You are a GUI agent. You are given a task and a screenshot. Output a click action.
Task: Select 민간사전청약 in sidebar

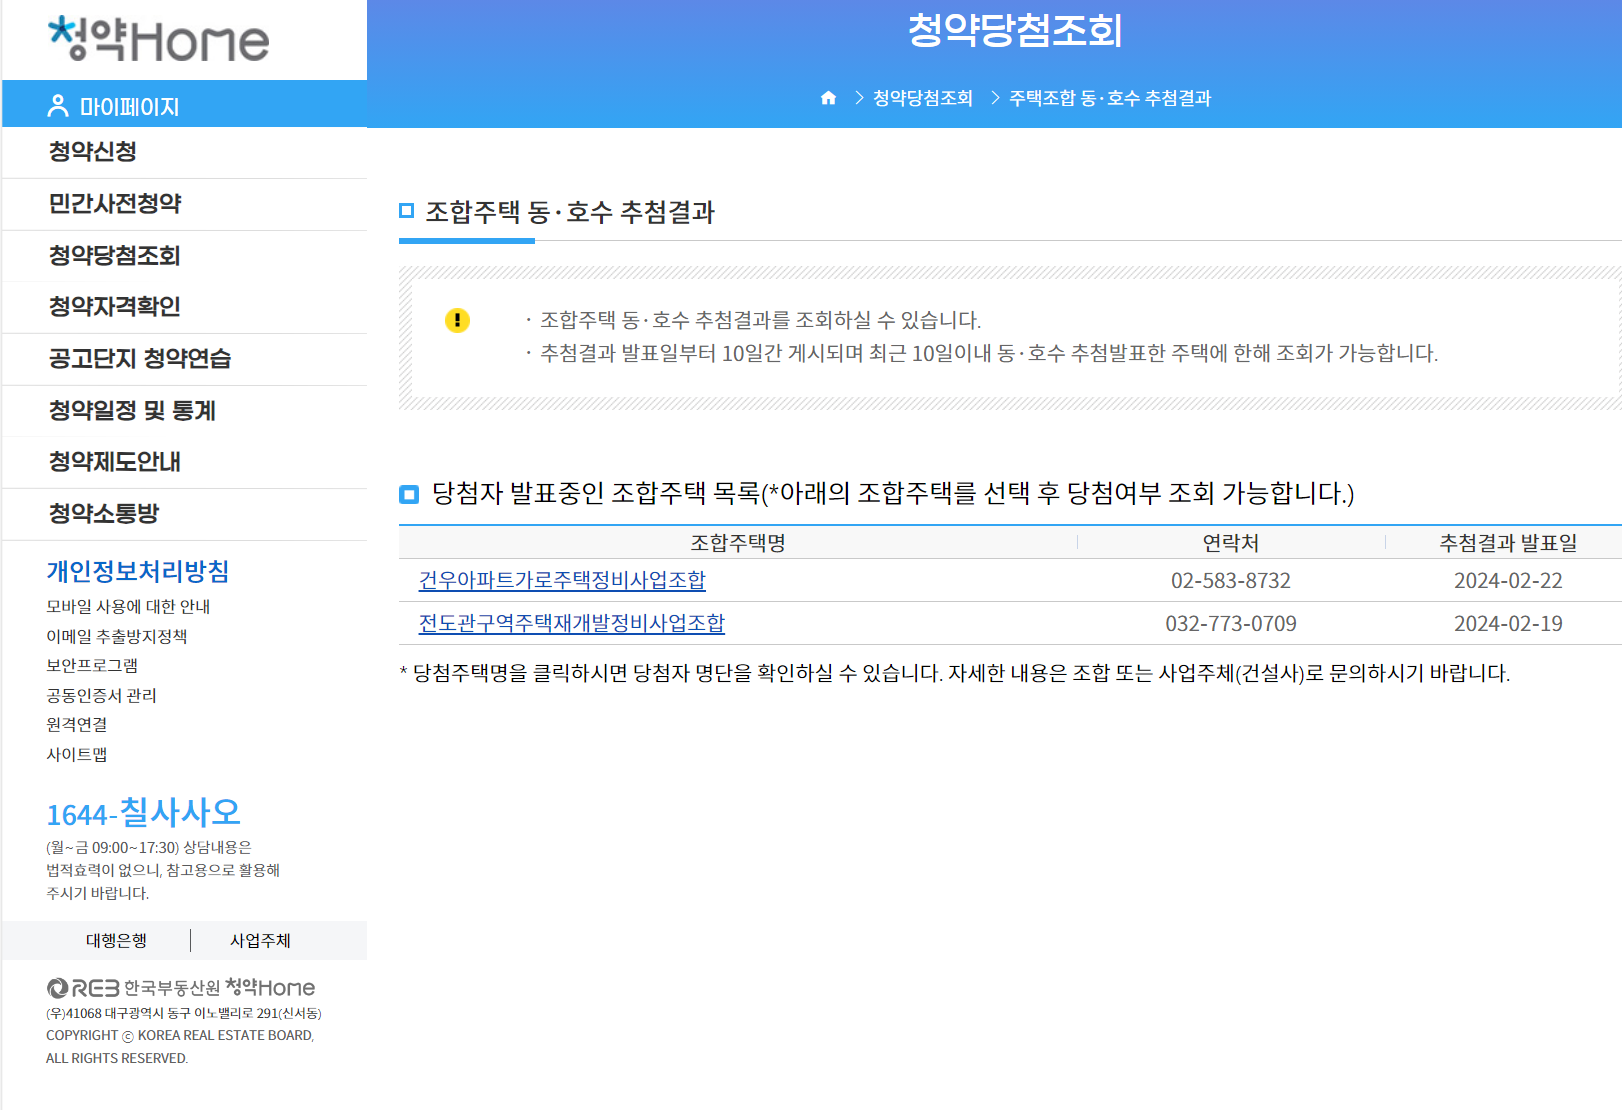(115, 204)
